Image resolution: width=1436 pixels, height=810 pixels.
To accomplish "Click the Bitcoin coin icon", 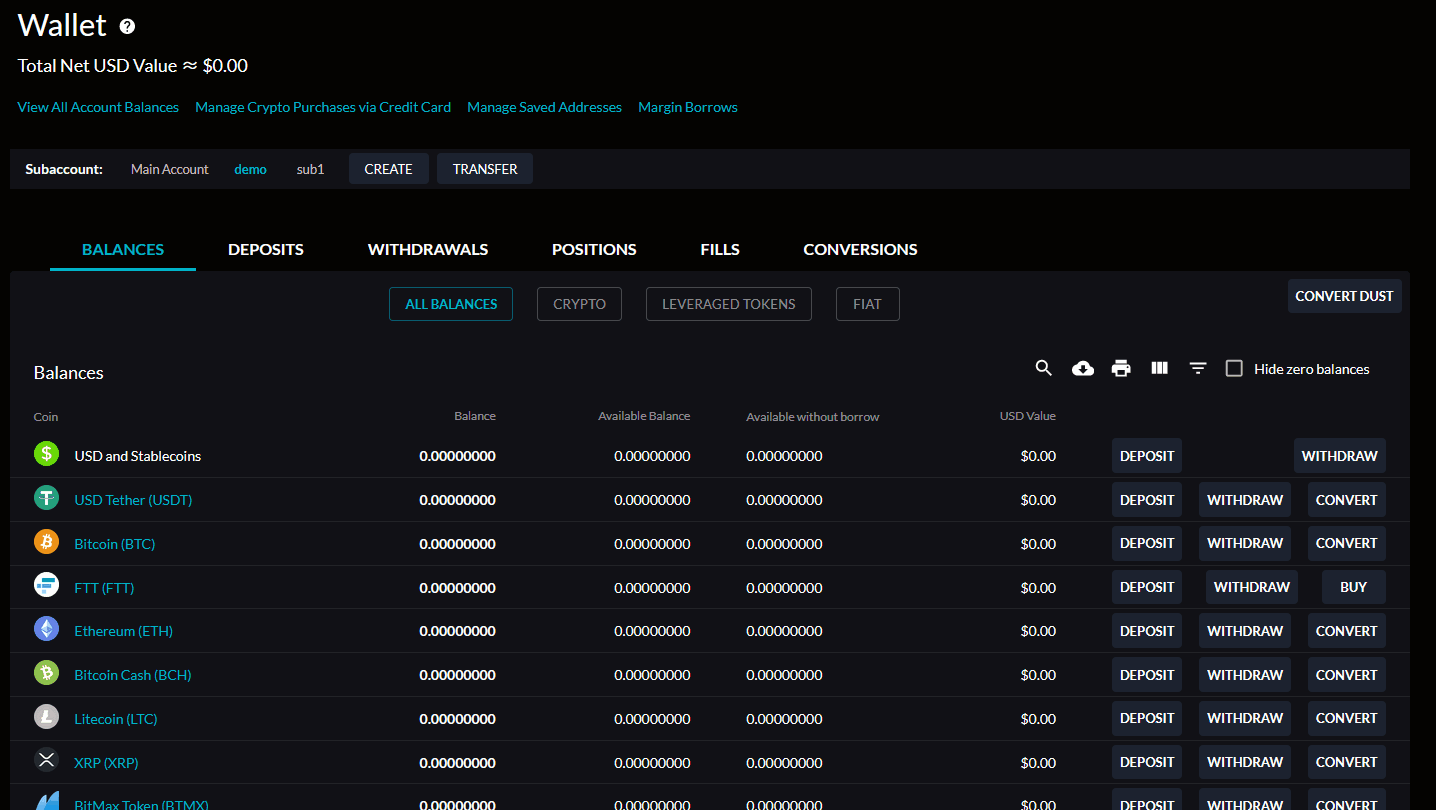I will pos(47,542).
